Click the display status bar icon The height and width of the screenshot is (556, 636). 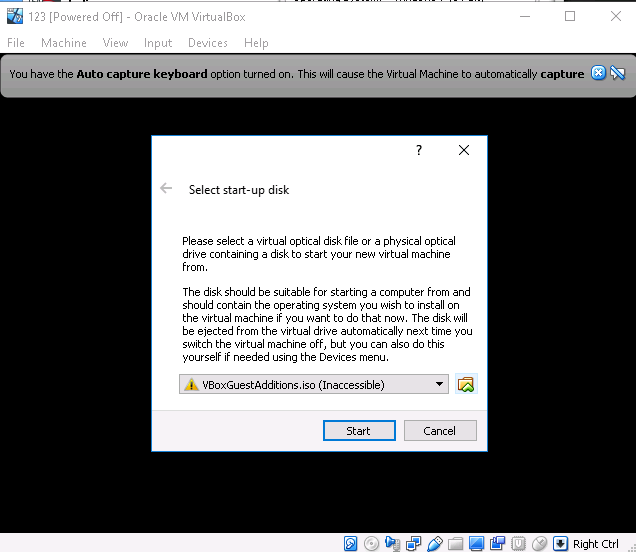477,544
